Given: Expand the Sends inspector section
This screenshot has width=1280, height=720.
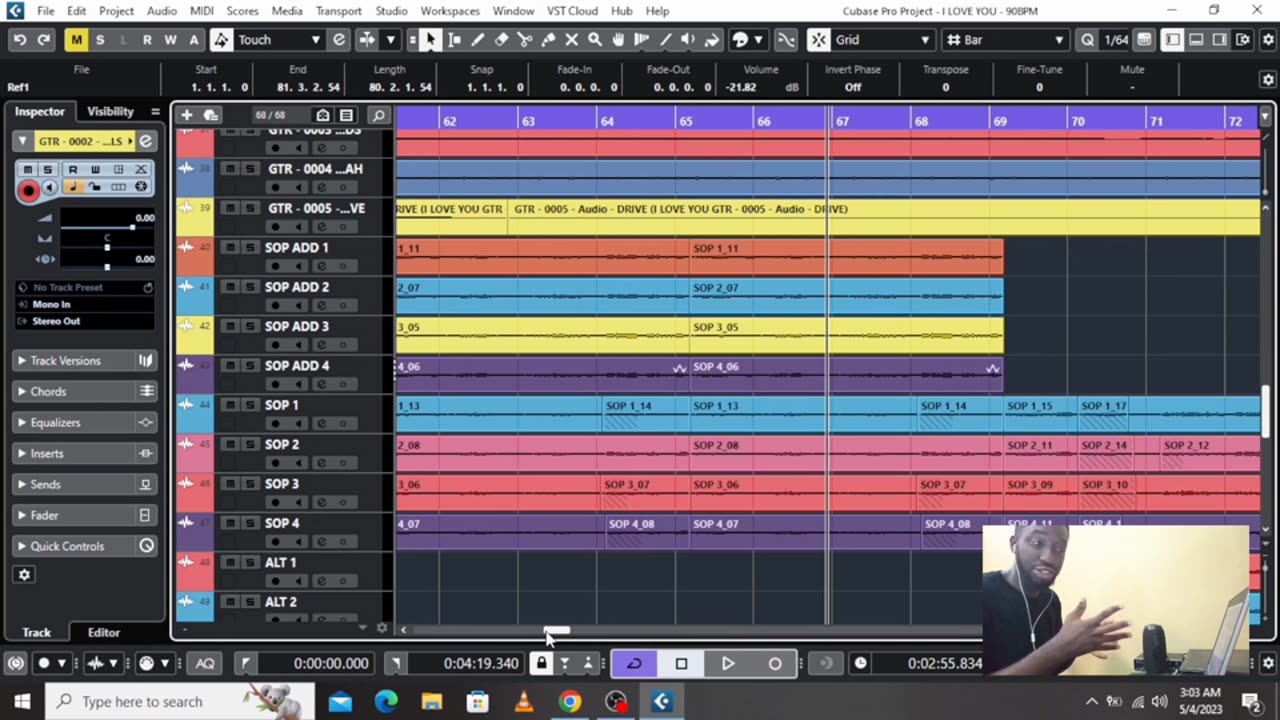Looking at the screenshot, I should point(85,484).
